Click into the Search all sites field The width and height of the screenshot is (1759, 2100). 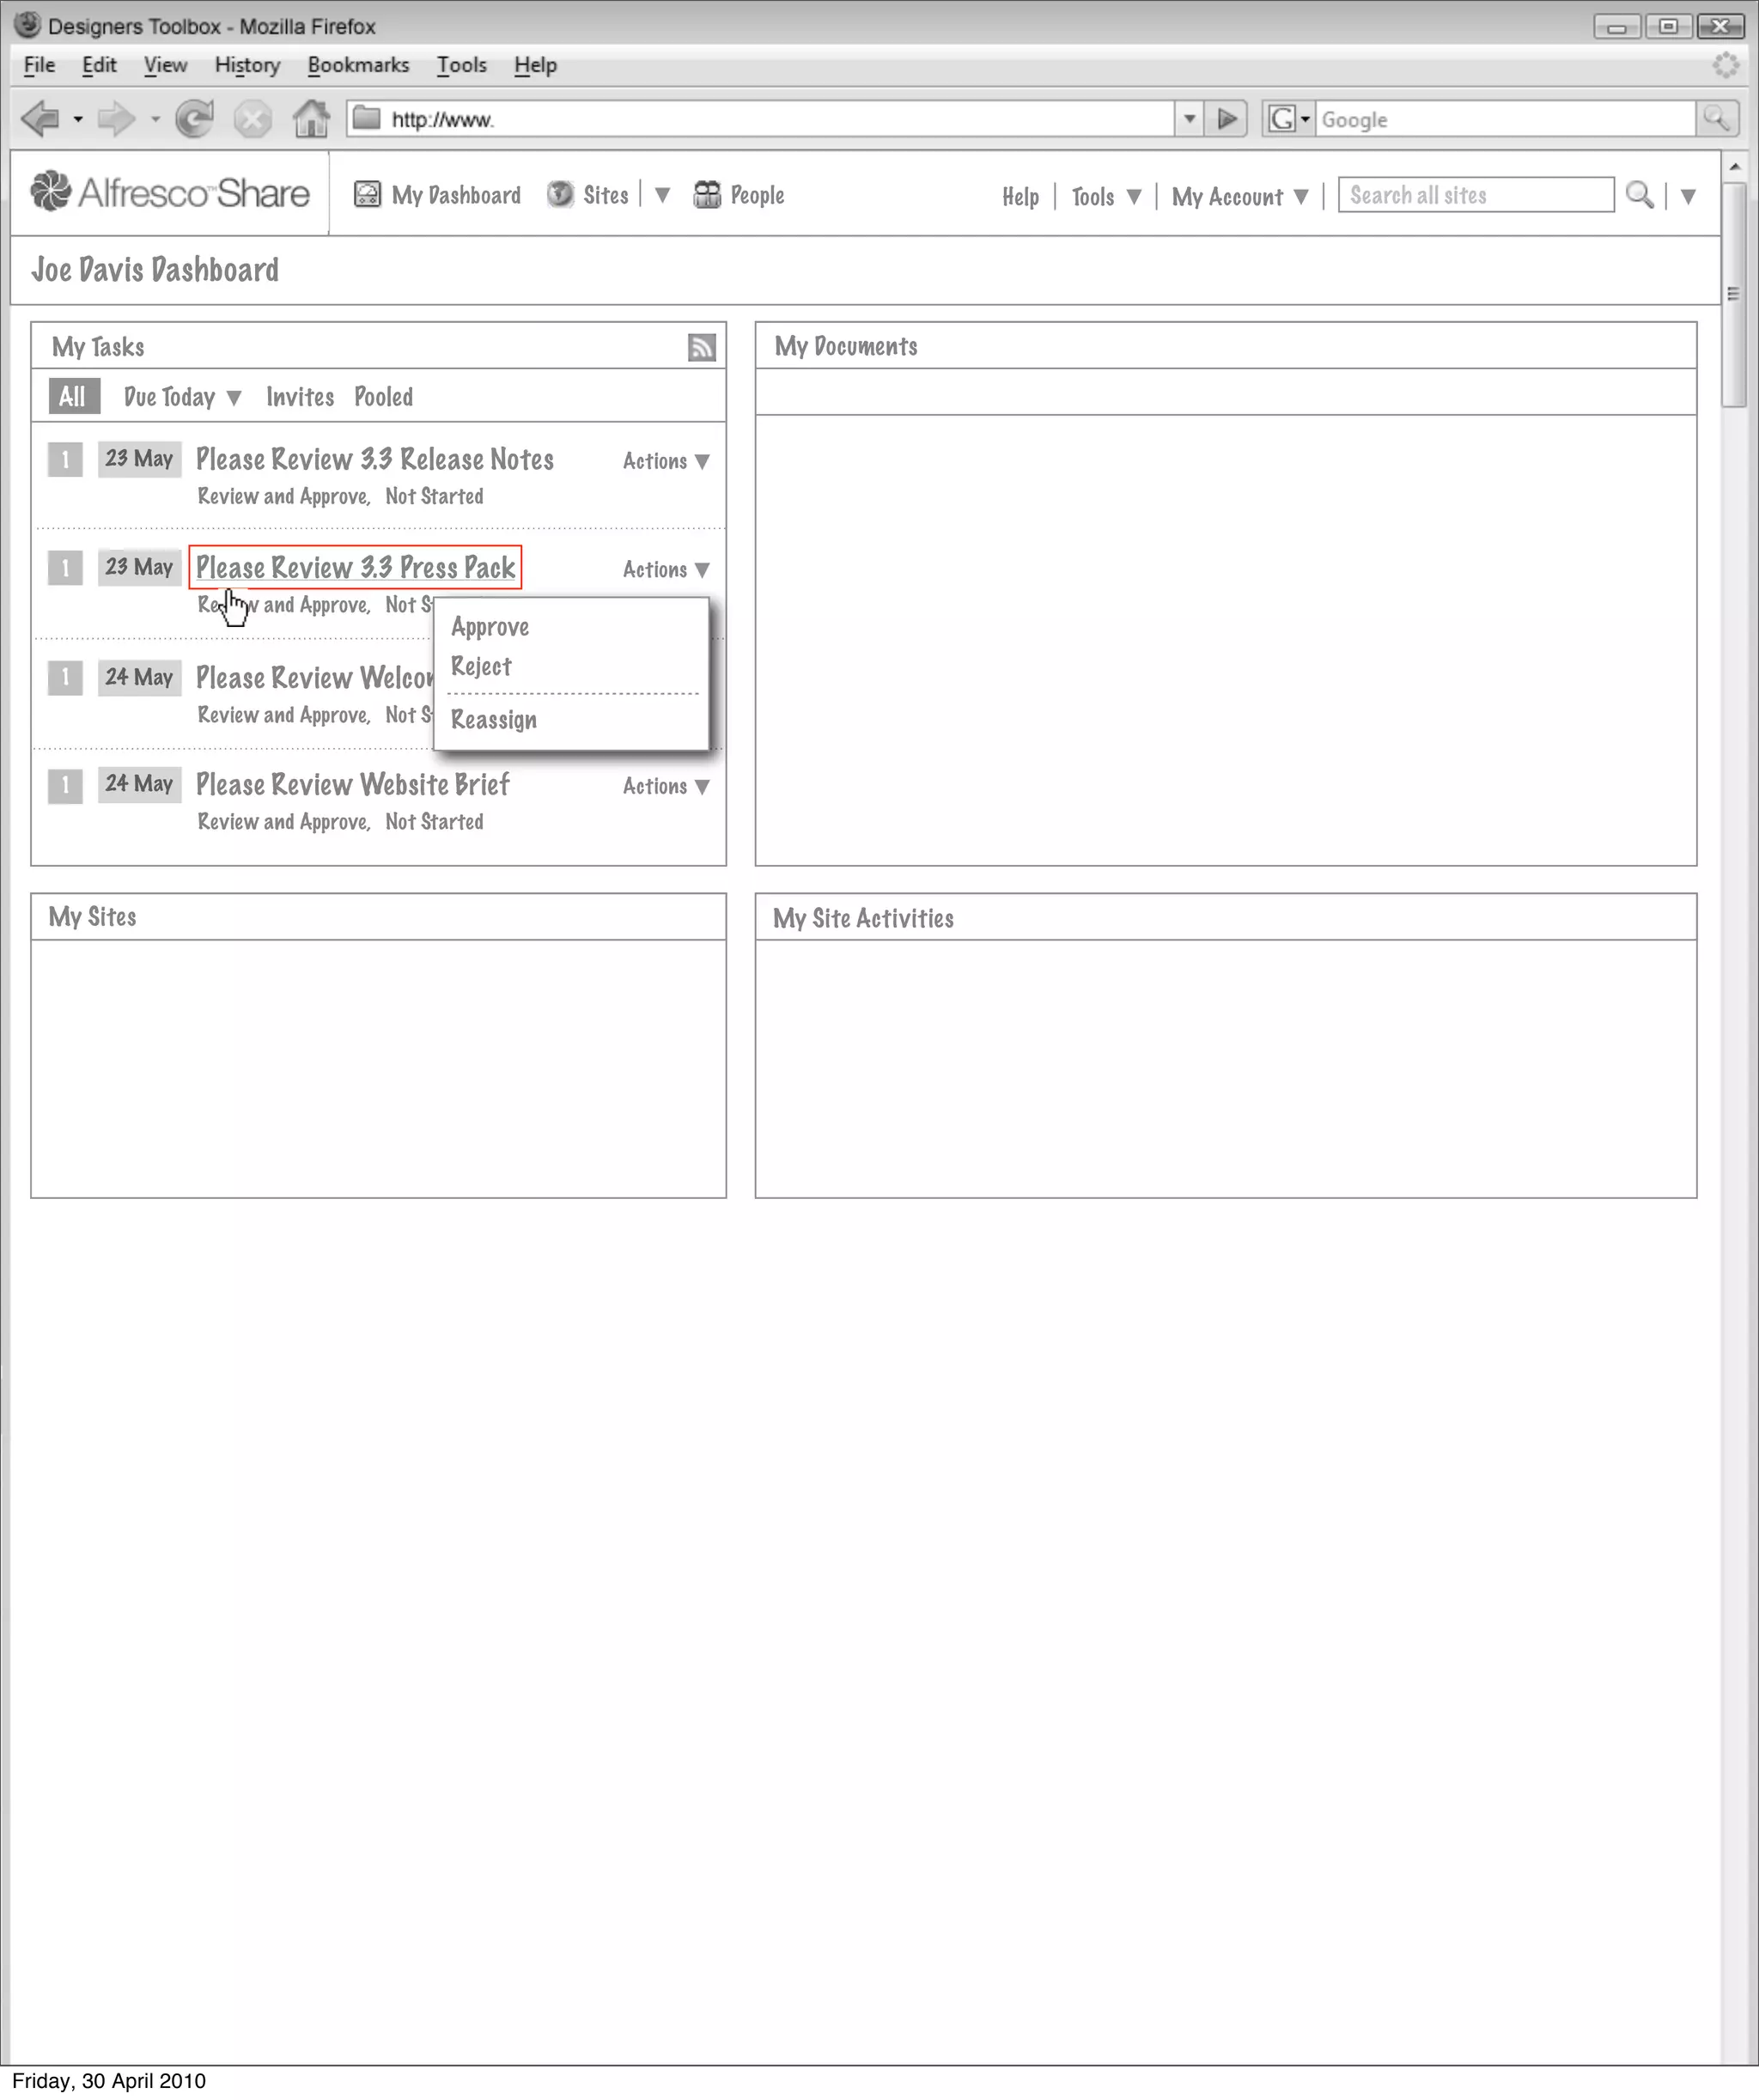pyautogui.click(x=1475, y=195)
